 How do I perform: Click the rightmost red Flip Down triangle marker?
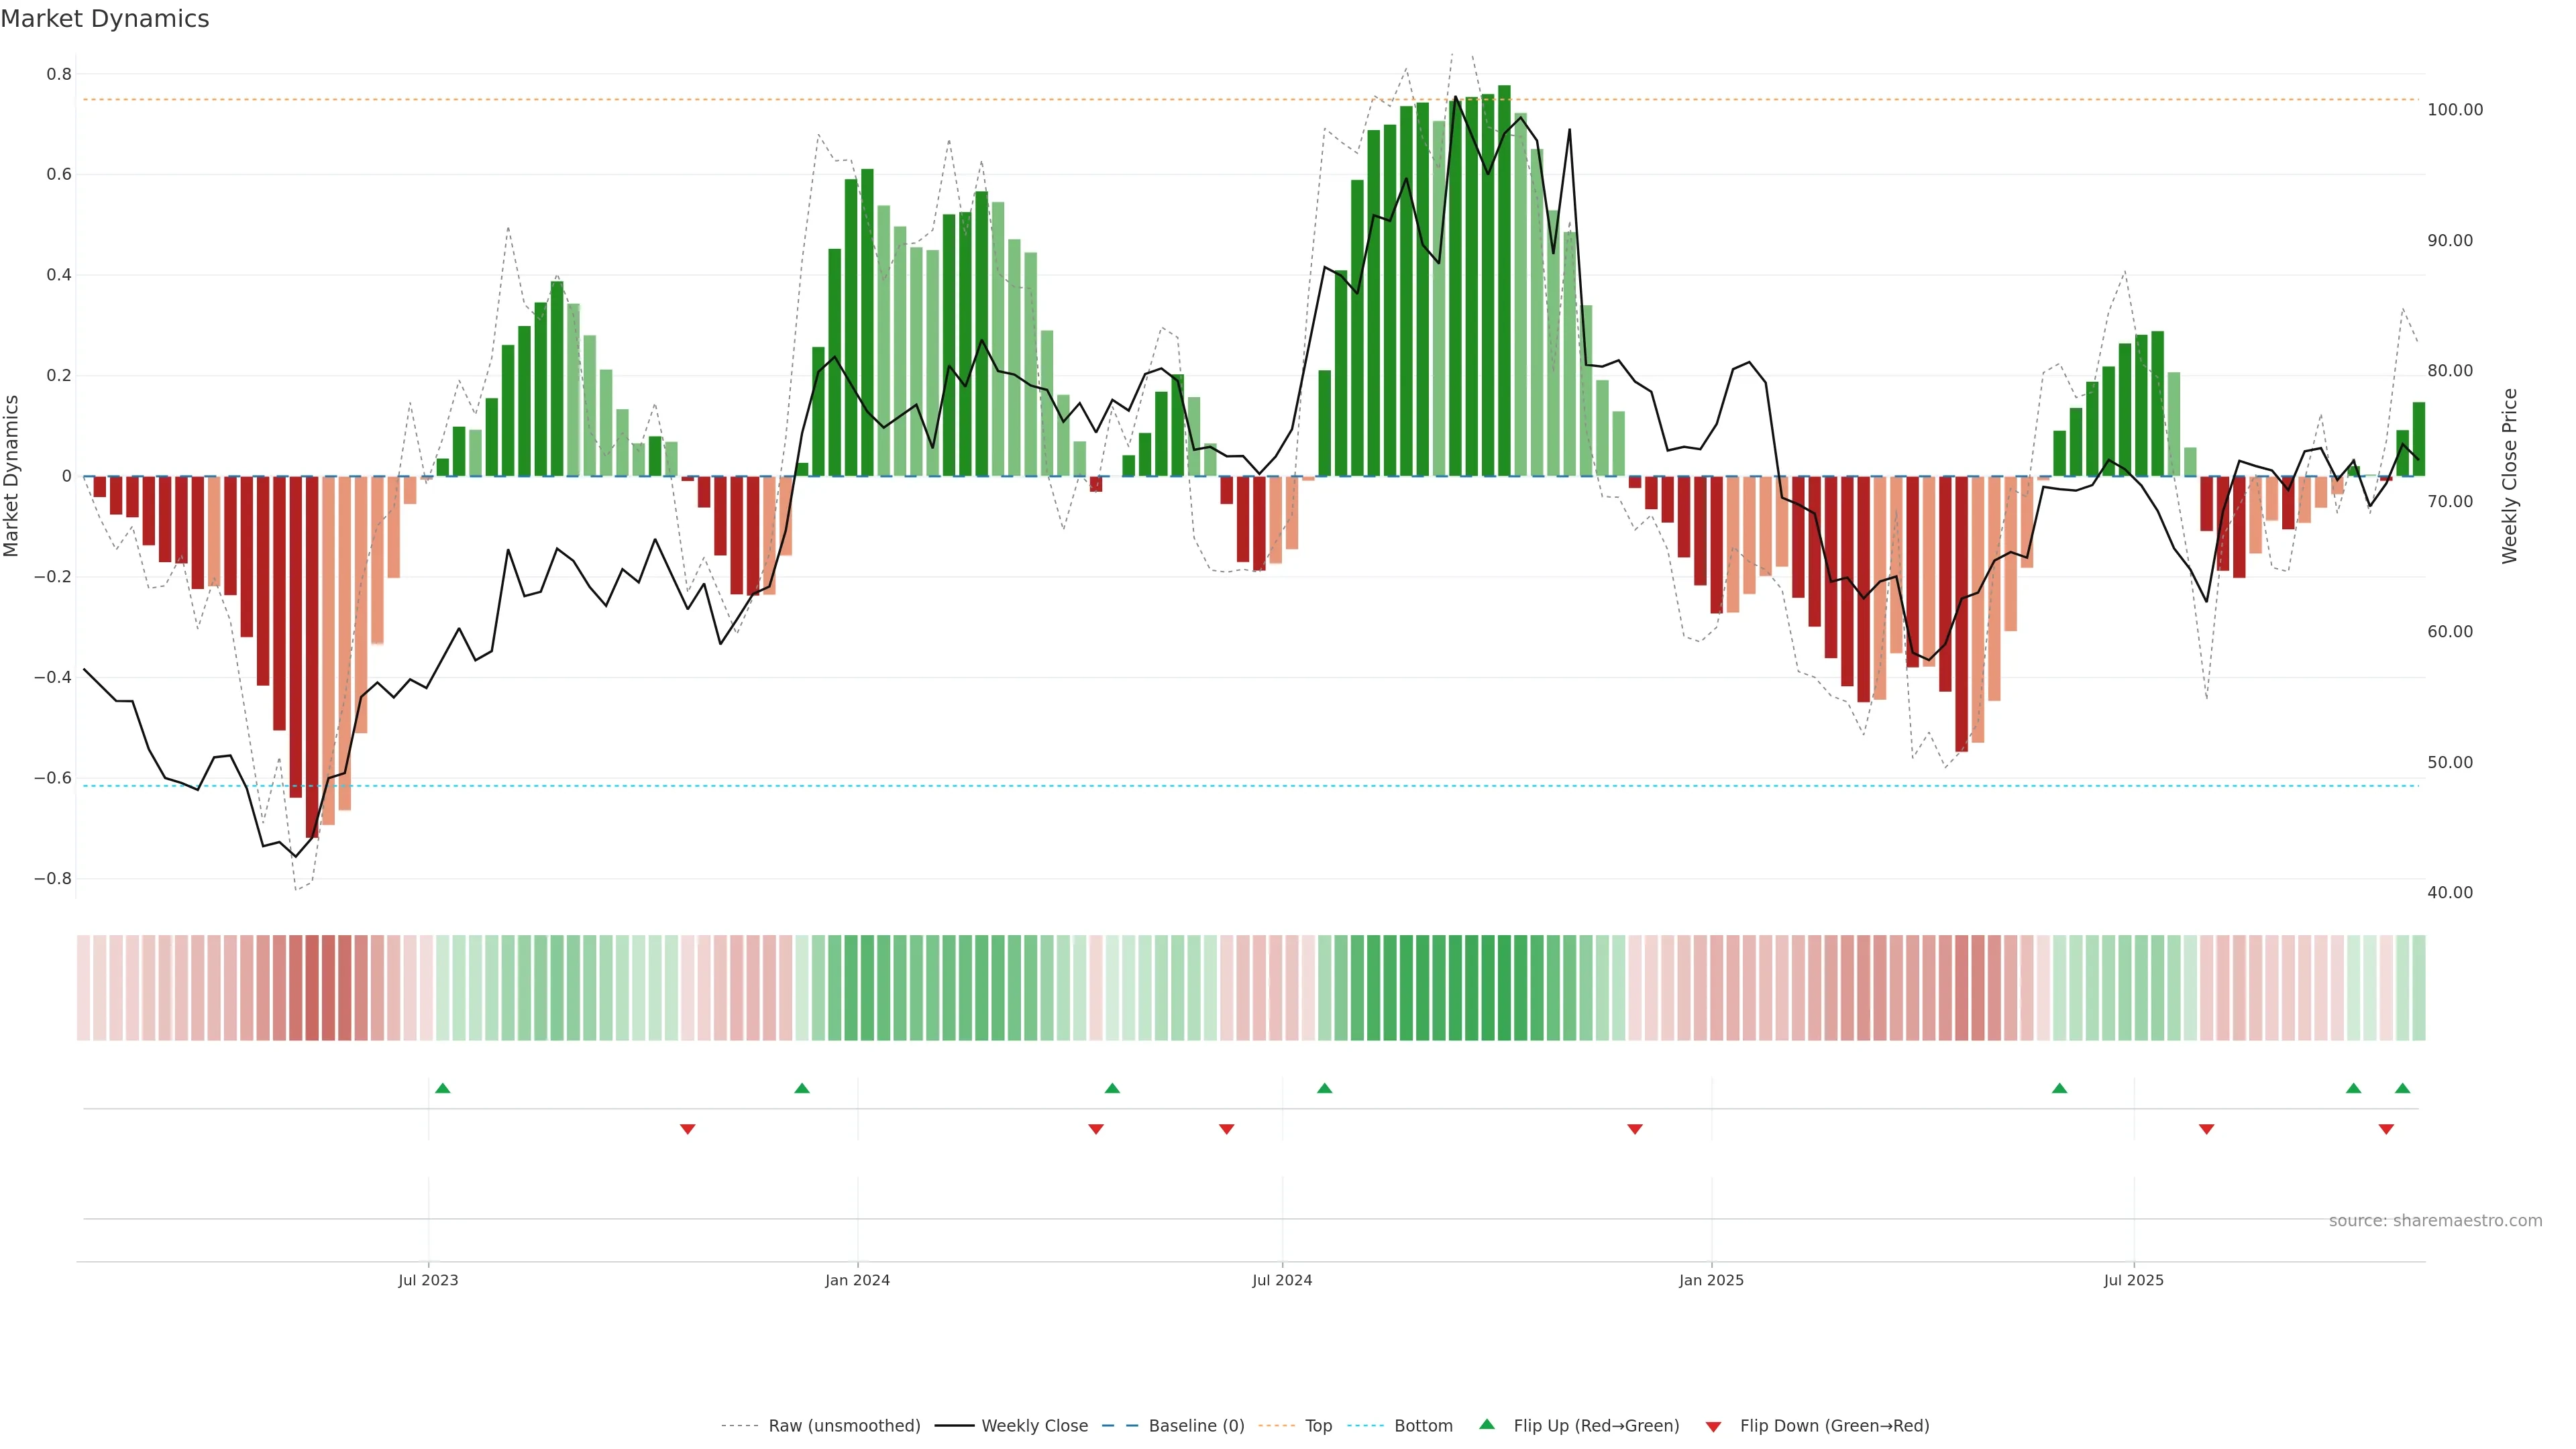[x=2387, y=1129]
